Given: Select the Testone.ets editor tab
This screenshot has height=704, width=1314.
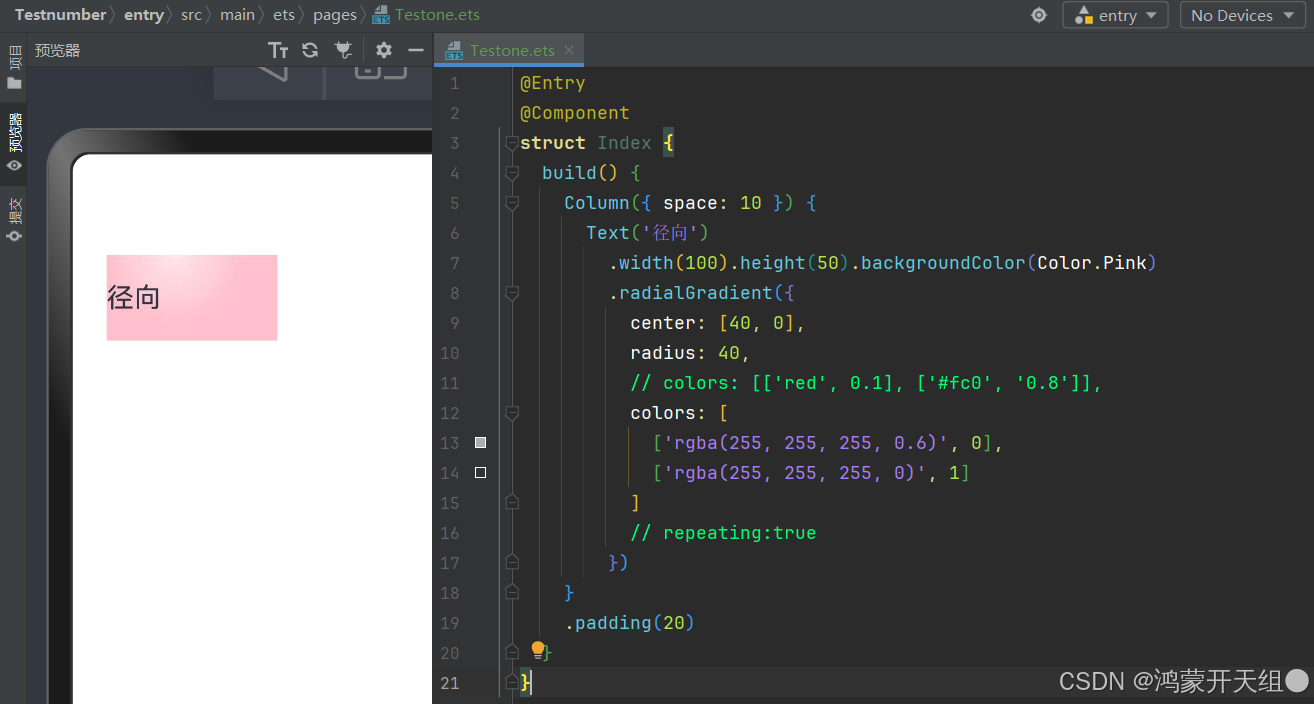Looking at the screenshot, I should click(x=511, y=50).
